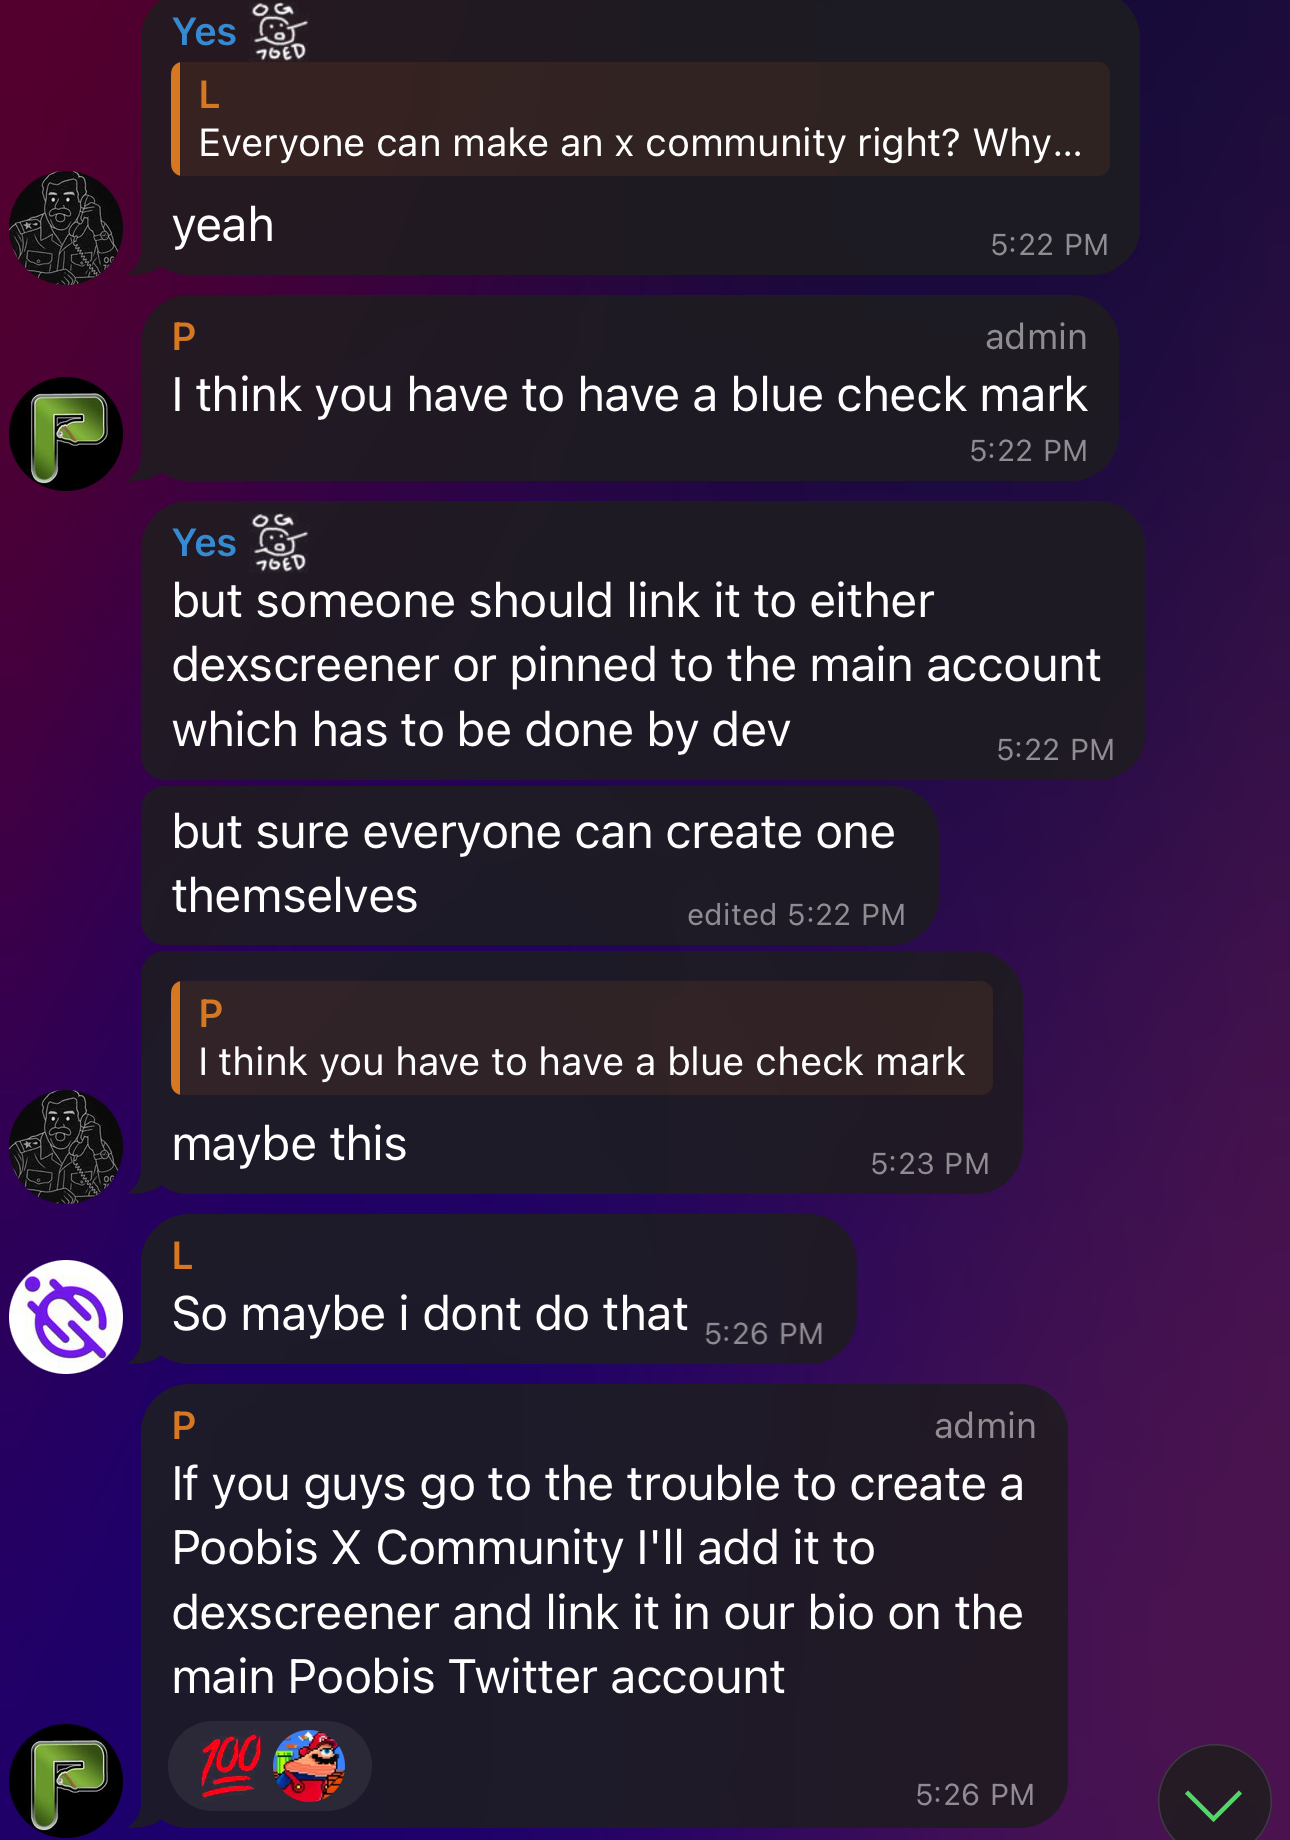
Task: Tap the doodle badge beside Yes in the dexscreener message
Action: coord(279,542)
